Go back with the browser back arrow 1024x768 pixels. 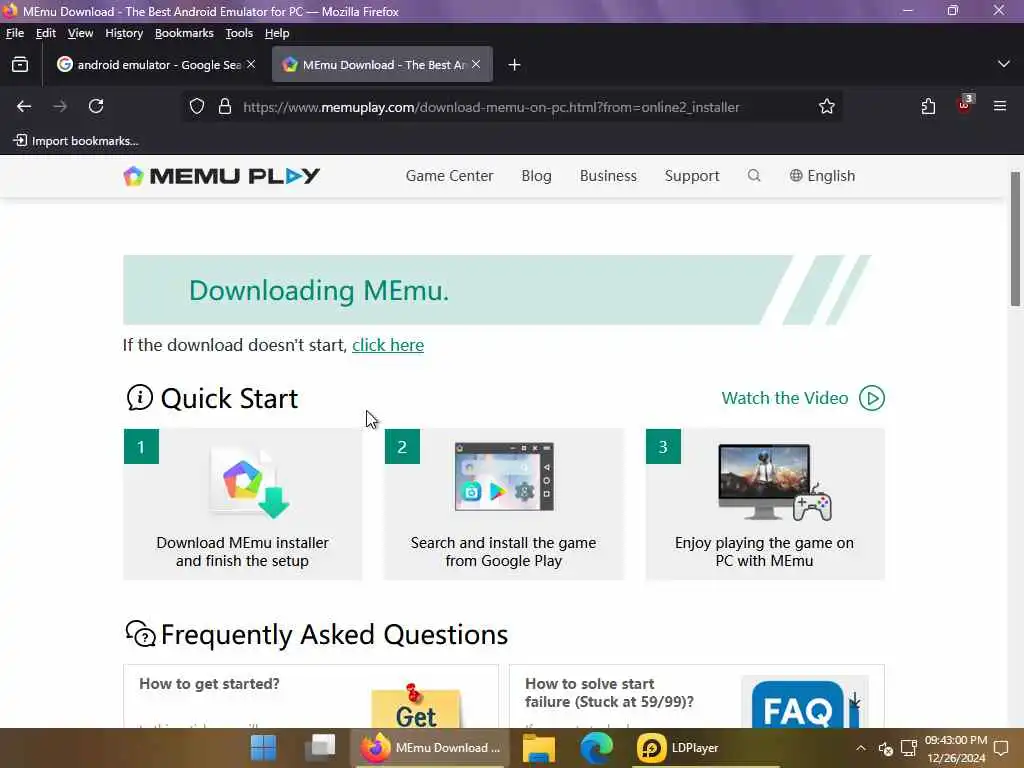(x=24, y=106)
